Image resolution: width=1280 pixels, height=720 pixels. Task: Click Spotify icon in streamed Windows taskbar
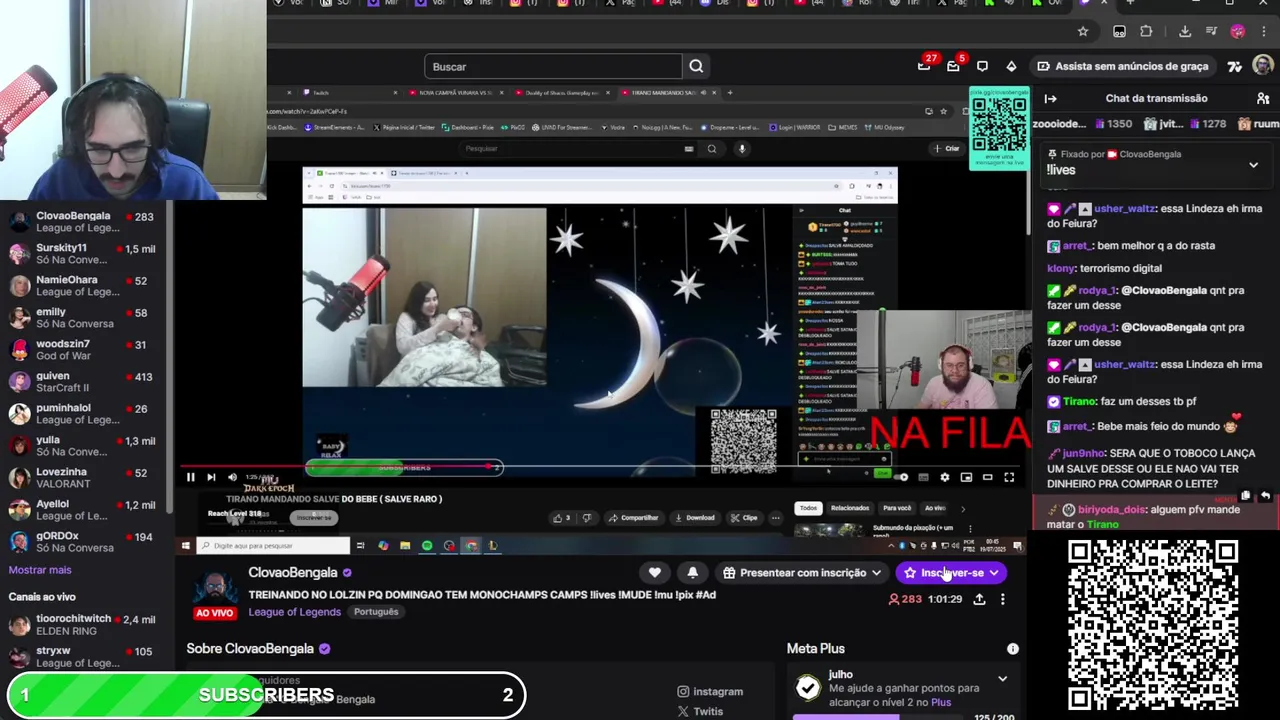pos(427,546)
